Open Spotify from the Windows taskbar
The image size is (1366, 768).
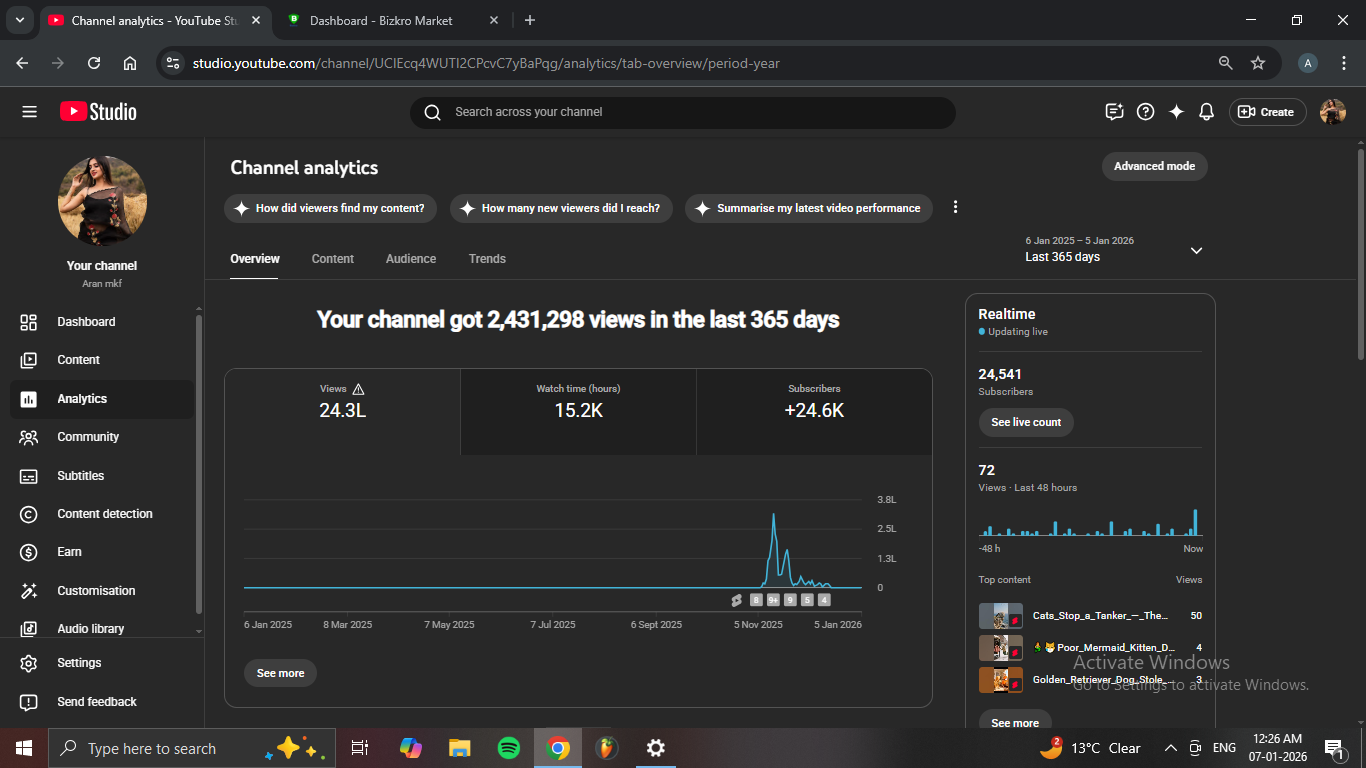[x=509, y=748]
